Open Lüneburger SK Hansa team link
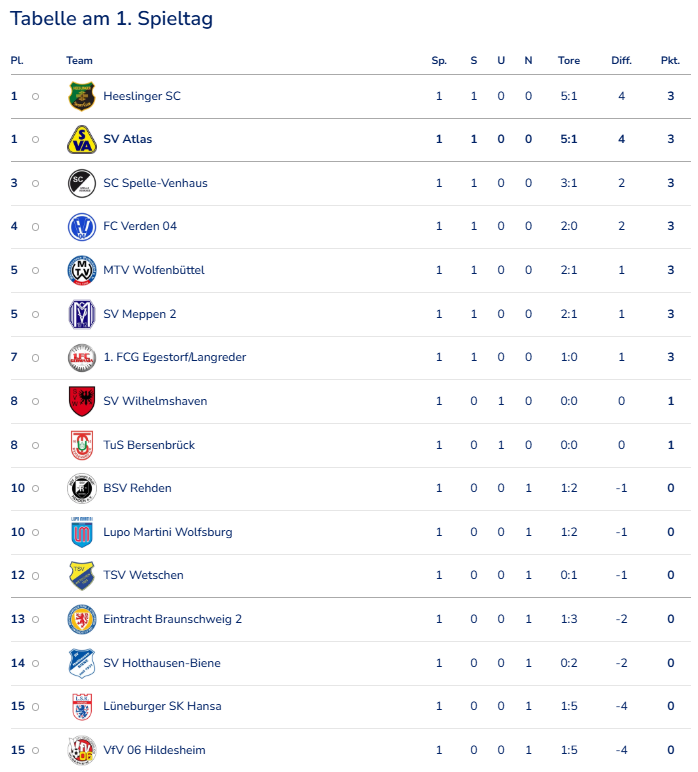The width and height of the screenshot is (698, 772). click(x=162, y=706)
